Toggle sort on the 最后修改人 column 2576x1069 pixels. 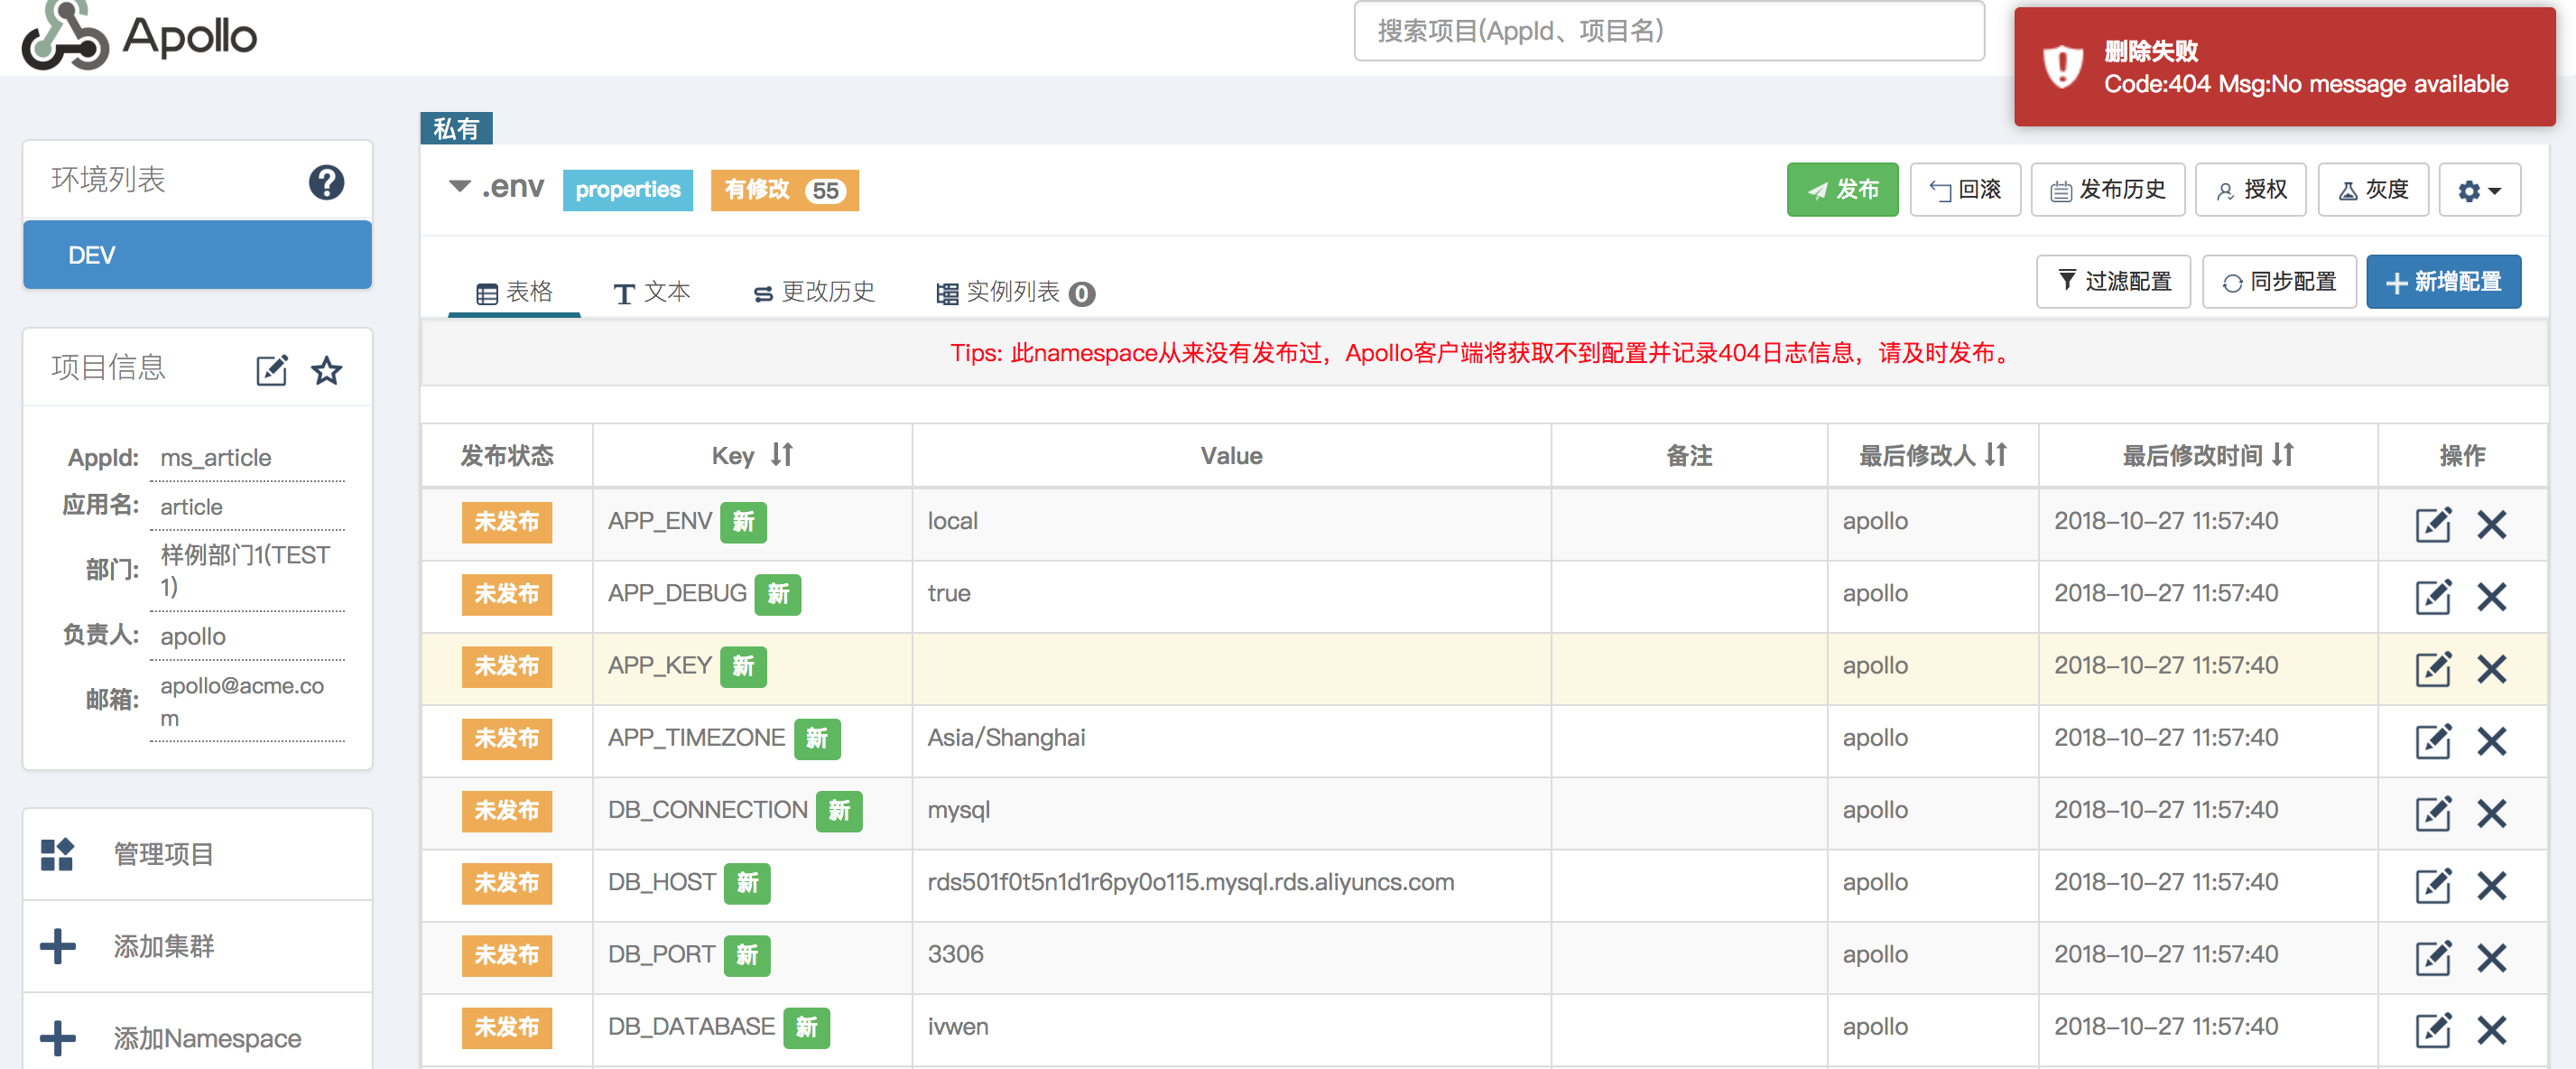pyautogui.click(x=1998, y=455)
